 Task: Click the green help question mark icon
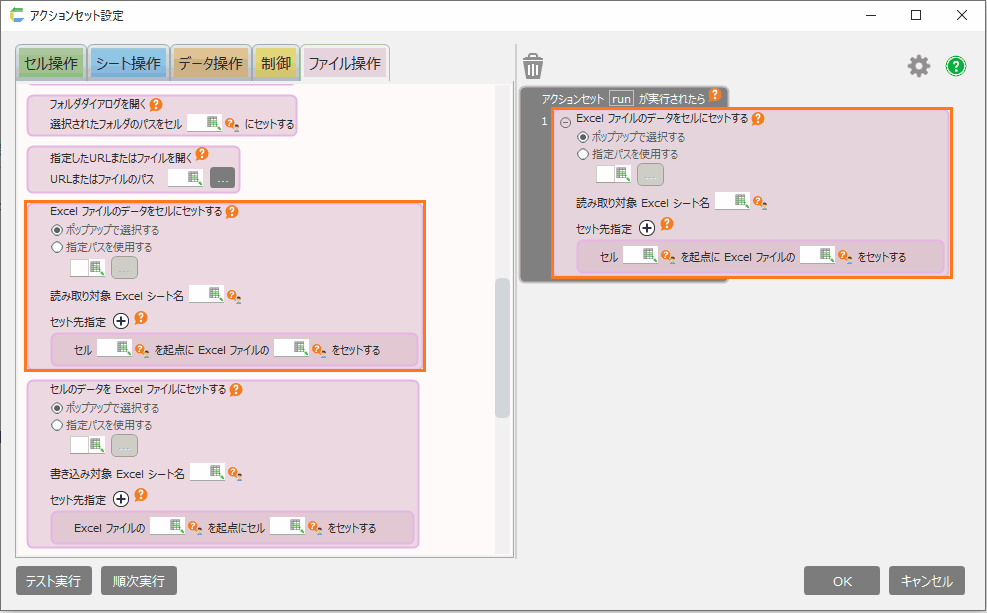[956, 66]
